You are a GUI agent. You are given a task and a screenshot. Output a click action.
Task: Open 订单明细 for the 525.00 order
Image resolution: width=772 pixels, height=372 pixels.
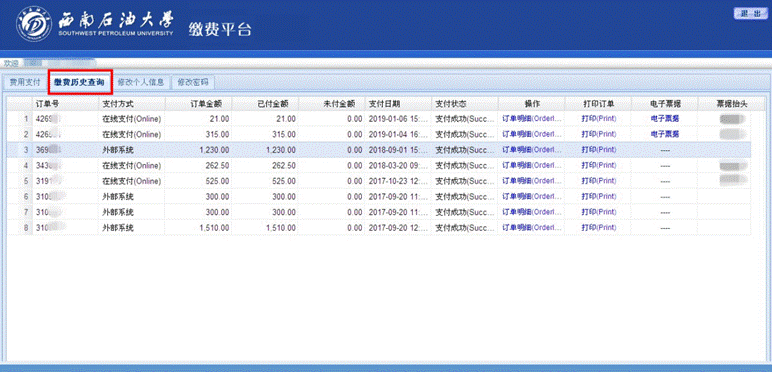[x=532, y=181]
